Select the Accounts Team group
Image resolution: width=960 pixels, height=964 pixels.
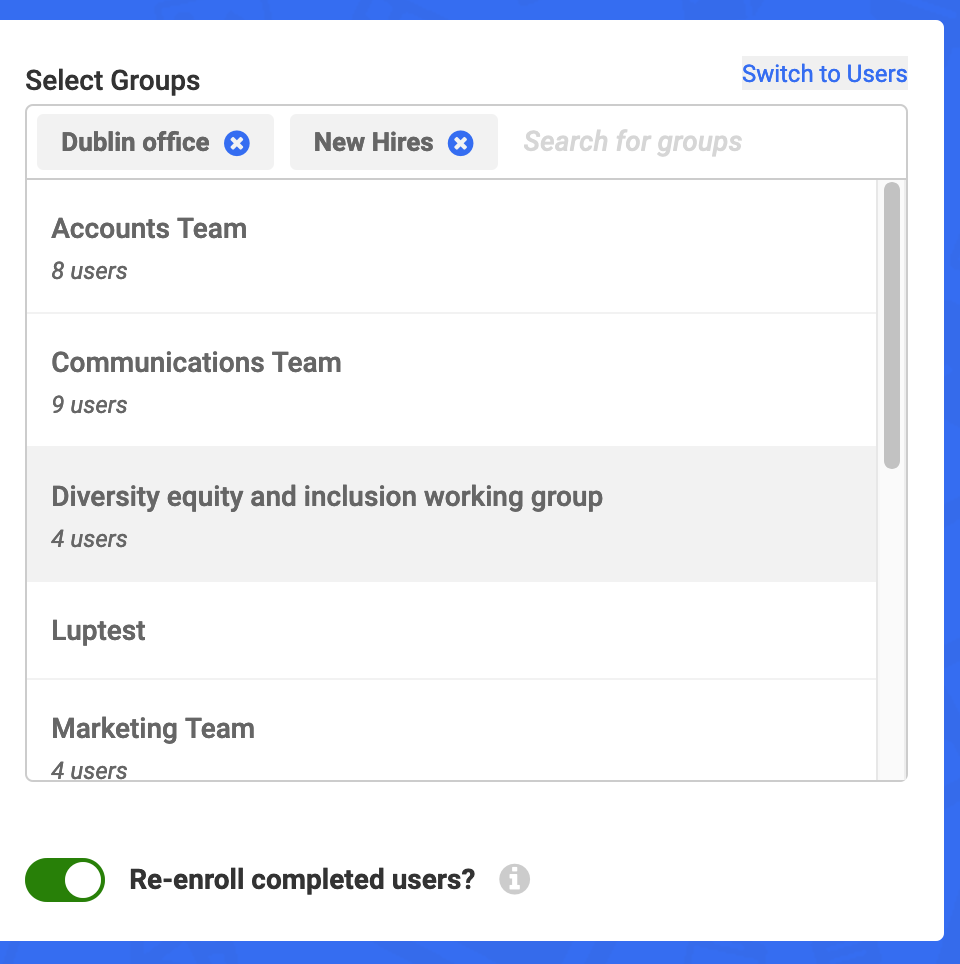point(451,247)
